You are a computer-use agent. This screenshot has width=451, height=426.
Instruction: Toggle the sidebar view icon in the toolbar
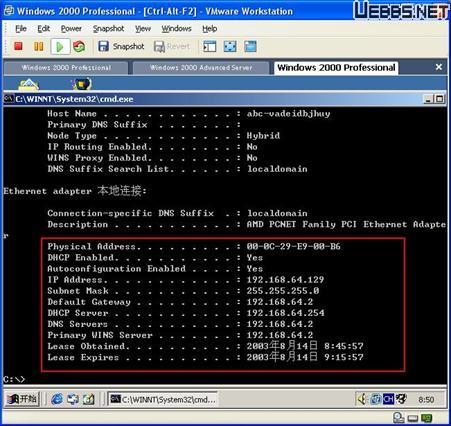(x=210, y=46)
